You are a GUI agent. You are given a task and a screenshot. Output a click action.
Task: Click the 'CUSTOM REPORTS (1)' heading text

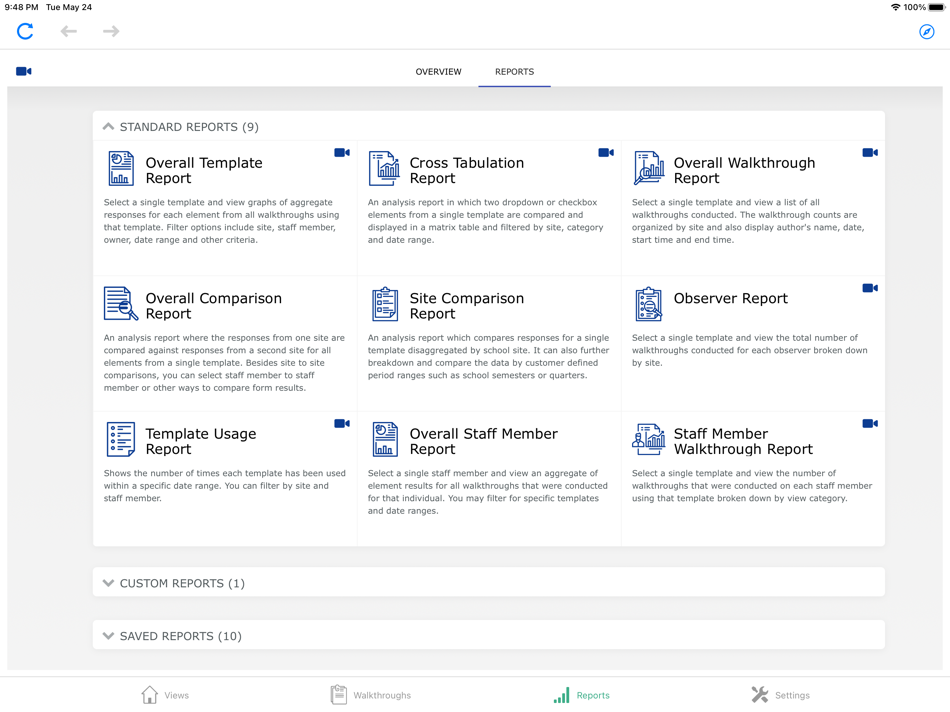(182, 583)
